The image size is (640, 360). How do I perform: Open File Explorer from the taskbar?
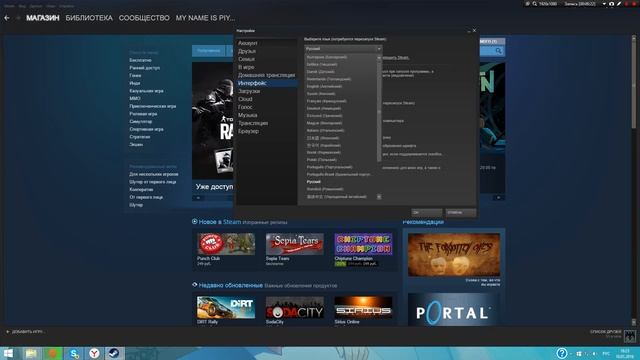pos(31,353)
